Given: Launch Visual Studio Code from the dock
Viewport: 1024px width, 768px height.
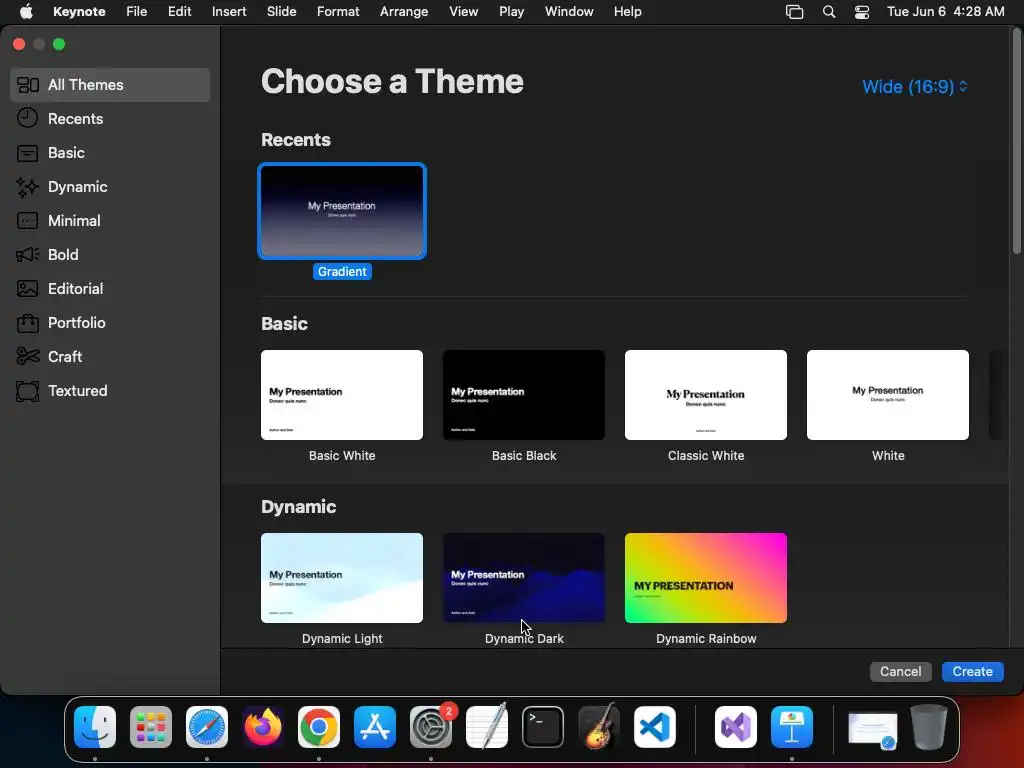Looking at the screenshot, I should pos(654,727).
